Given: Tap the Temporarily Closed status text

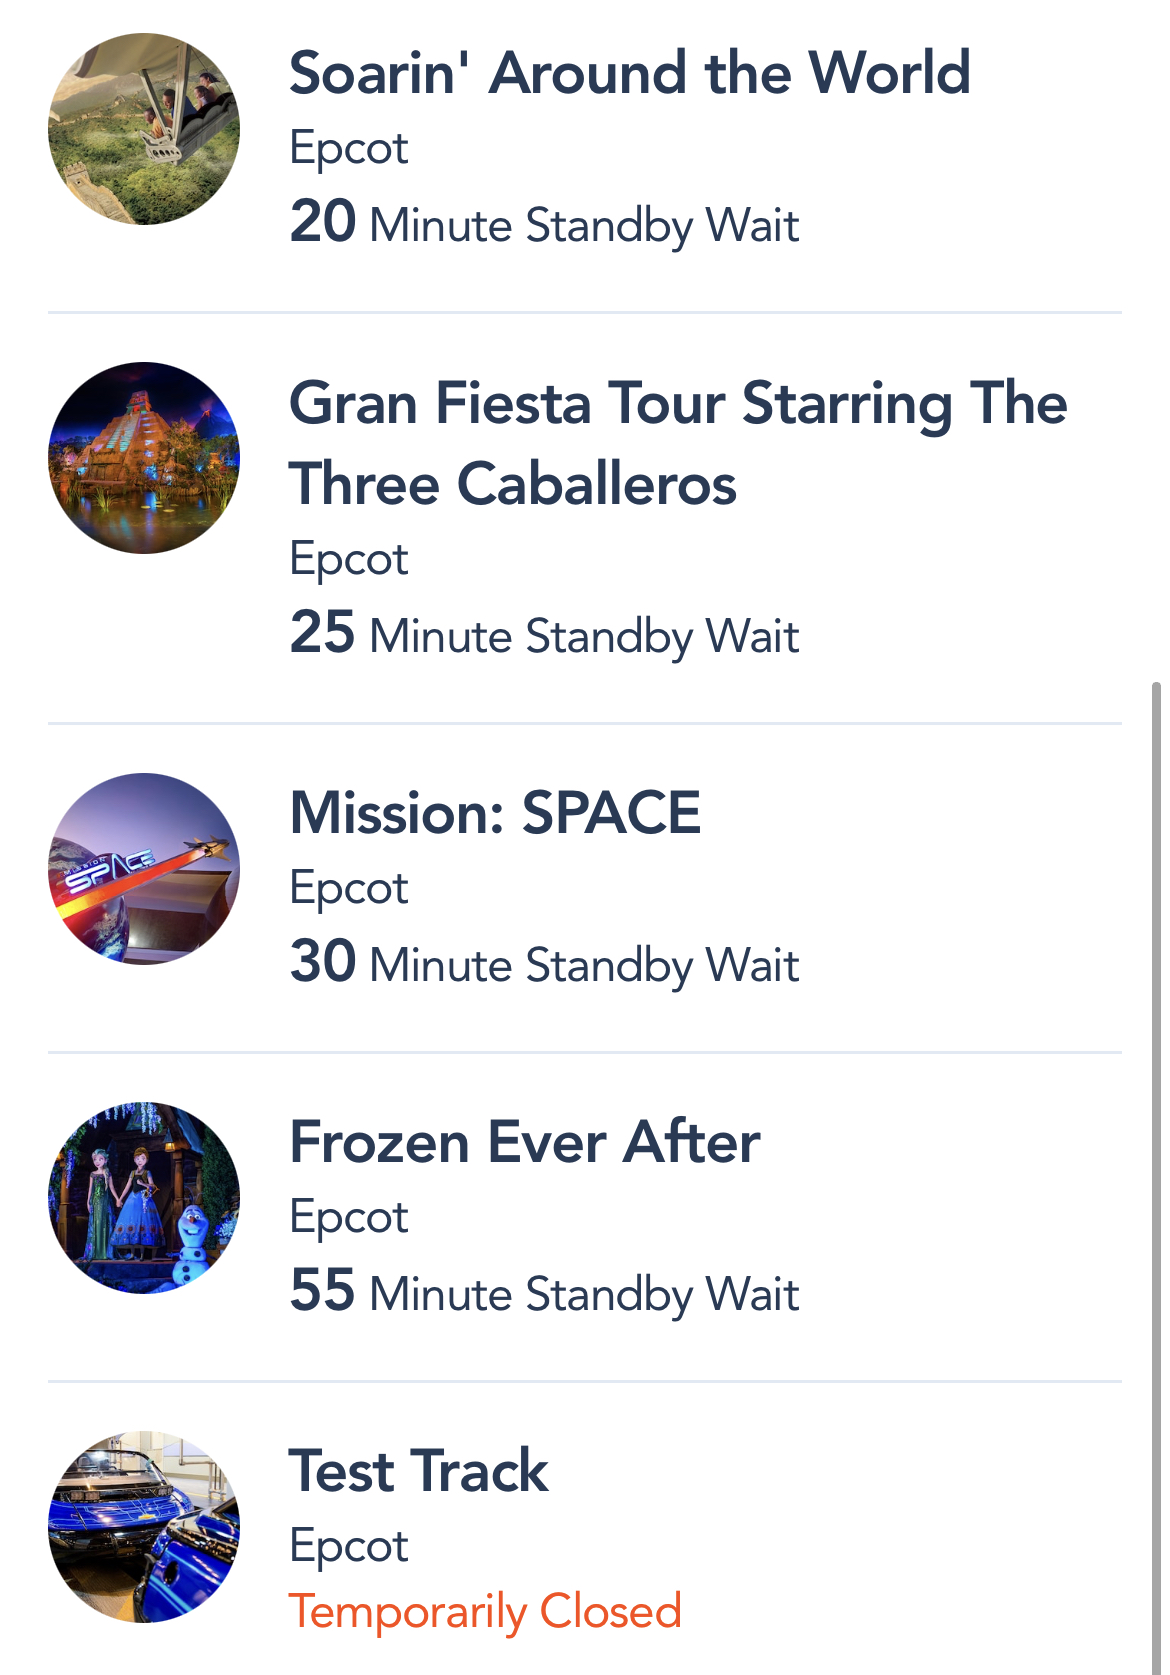Looking at the screenshot, I should (x=485, y=1612).
